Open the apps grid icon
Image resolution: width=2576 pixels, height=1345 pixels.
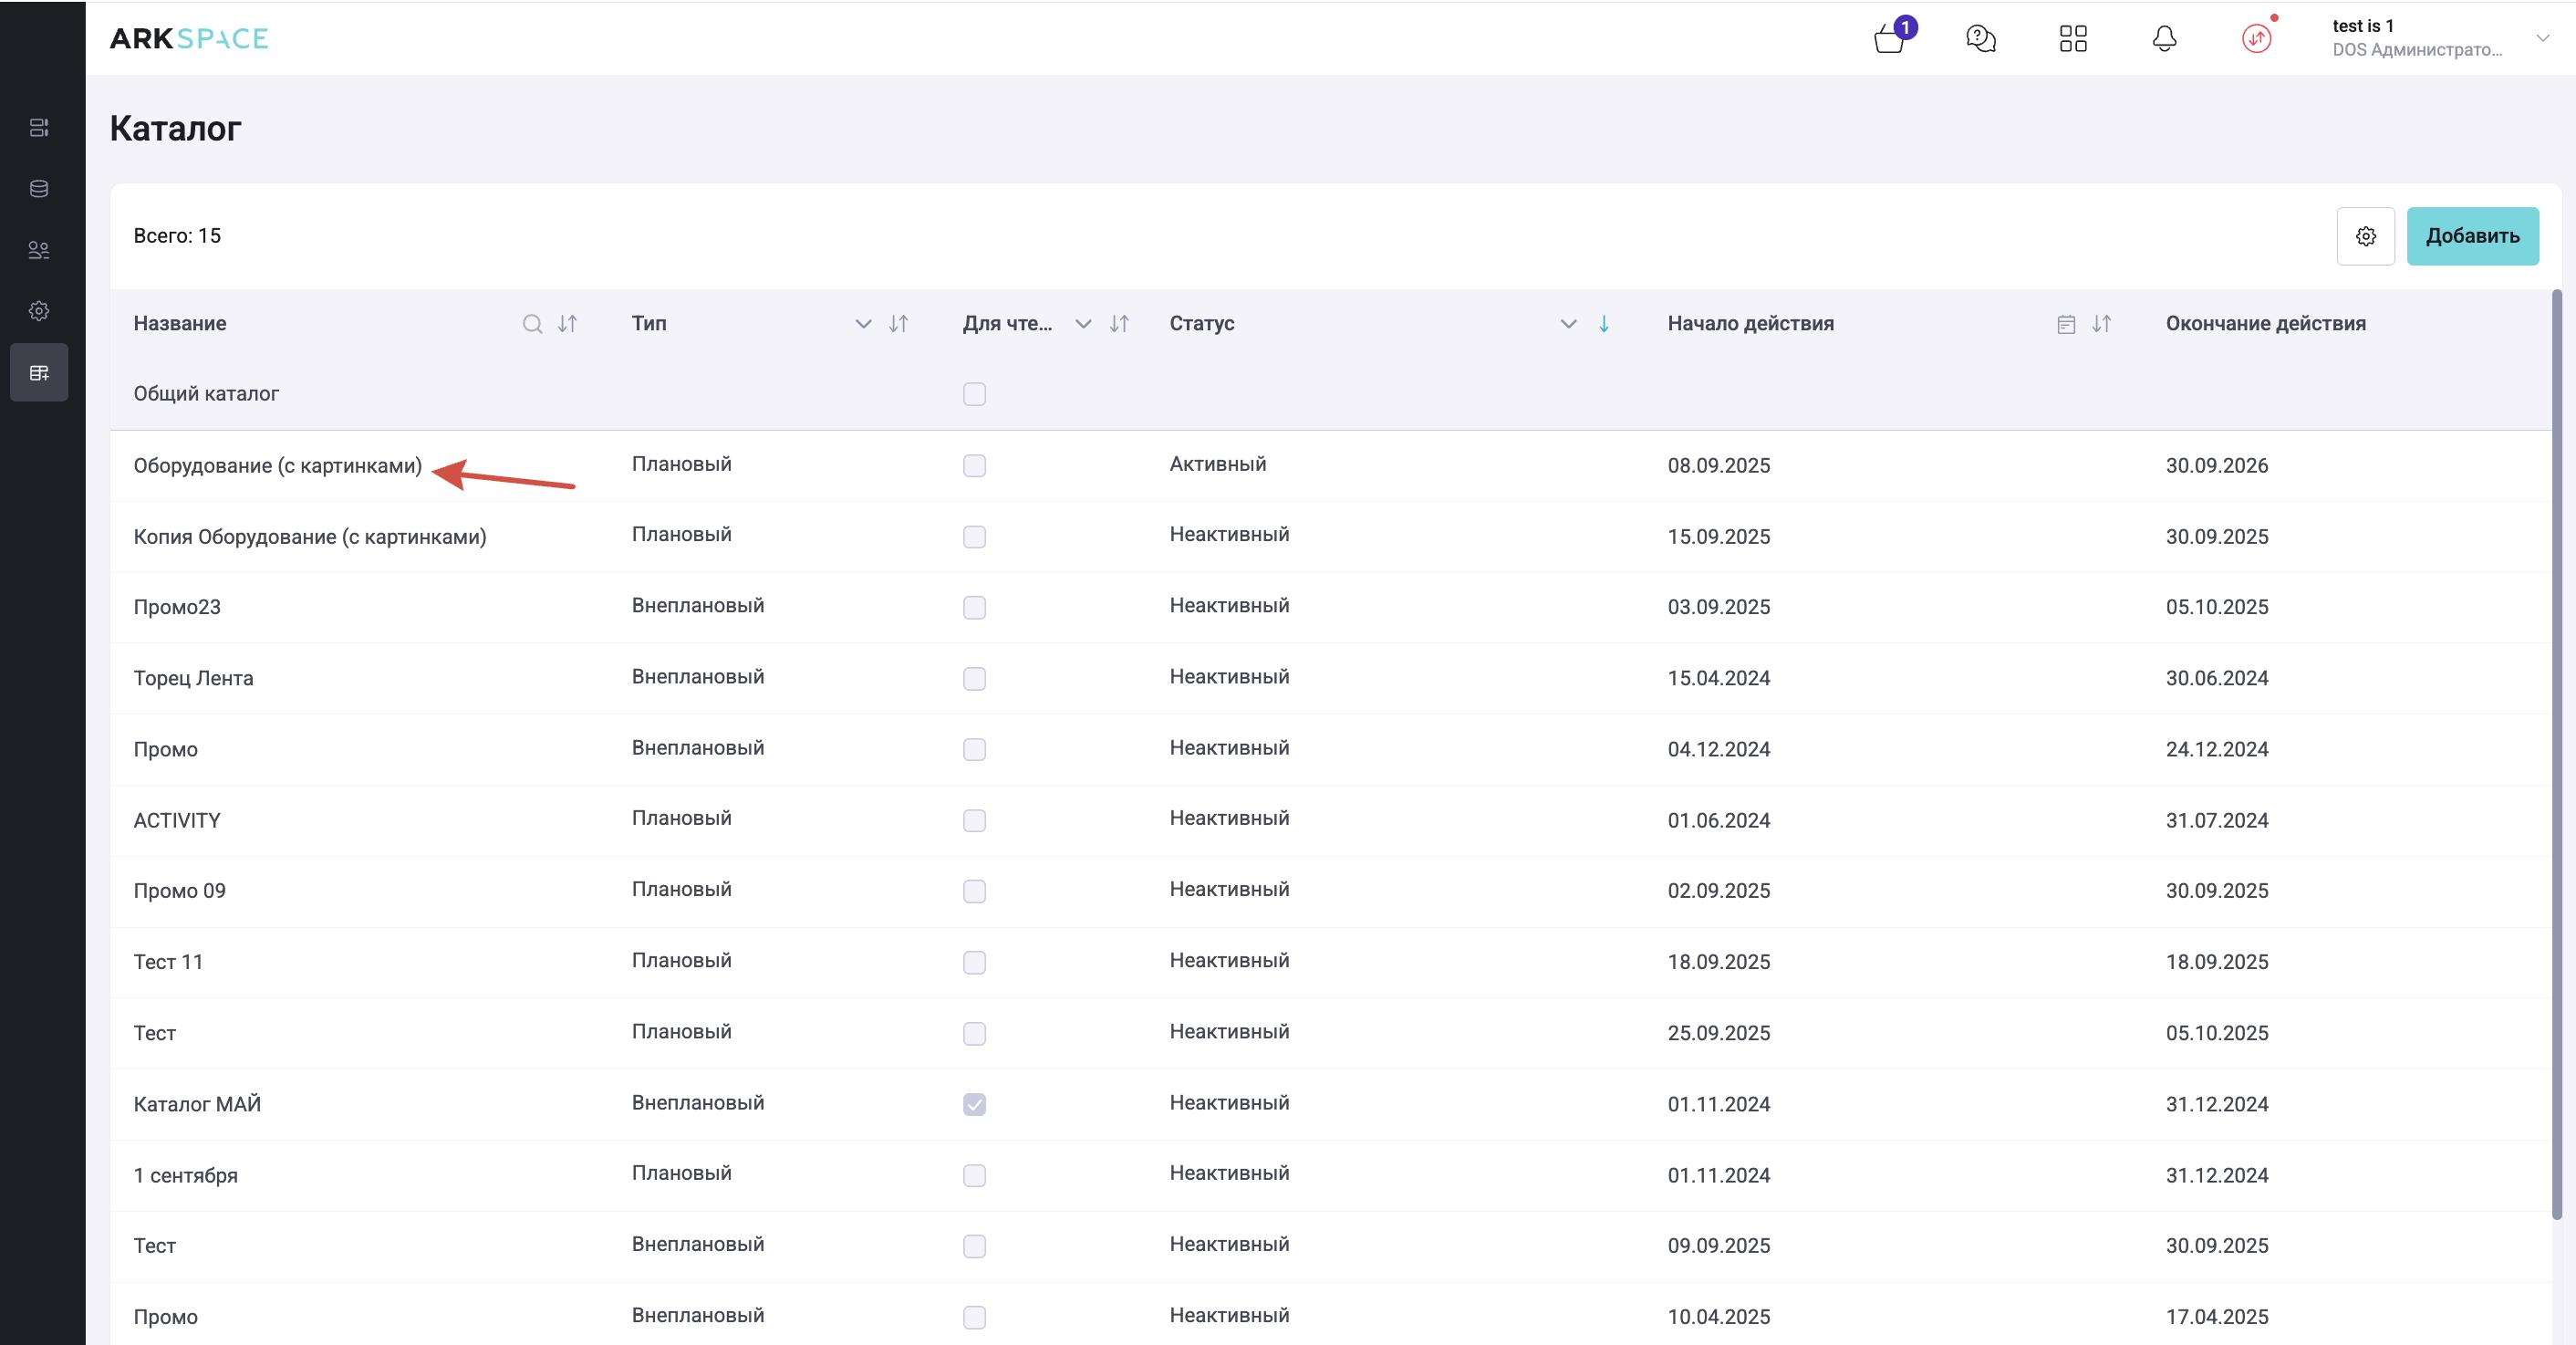click(x=2073, y=39)
